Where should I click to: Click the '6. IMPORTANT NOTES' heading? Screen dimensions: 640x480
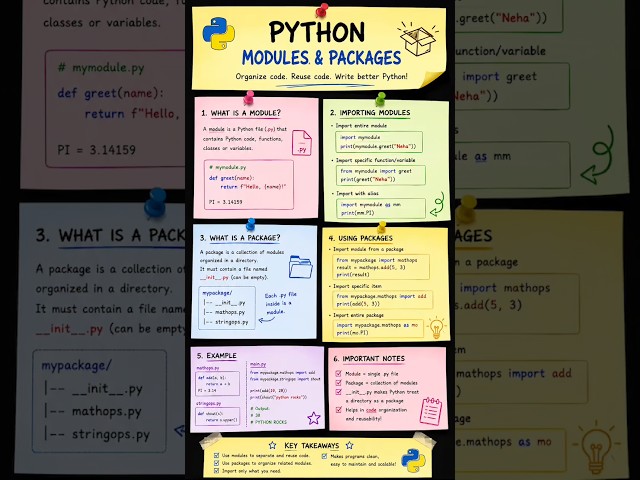pyautogui.click(x=369, y=358)
